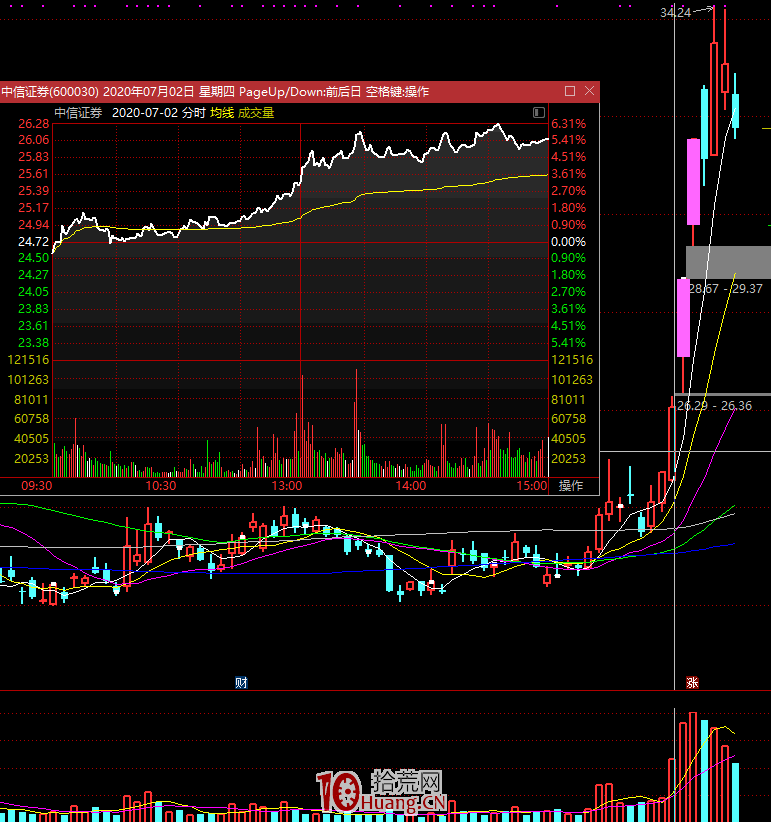
Task: Click the 13:00 time label on the axis
Action: 287,486
